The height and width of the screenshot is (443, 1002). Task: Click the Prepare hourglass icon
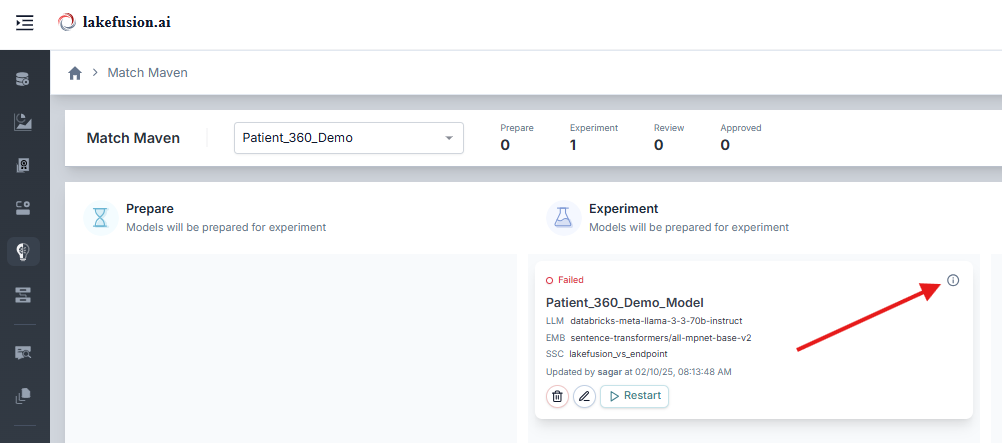click(101, 218)
